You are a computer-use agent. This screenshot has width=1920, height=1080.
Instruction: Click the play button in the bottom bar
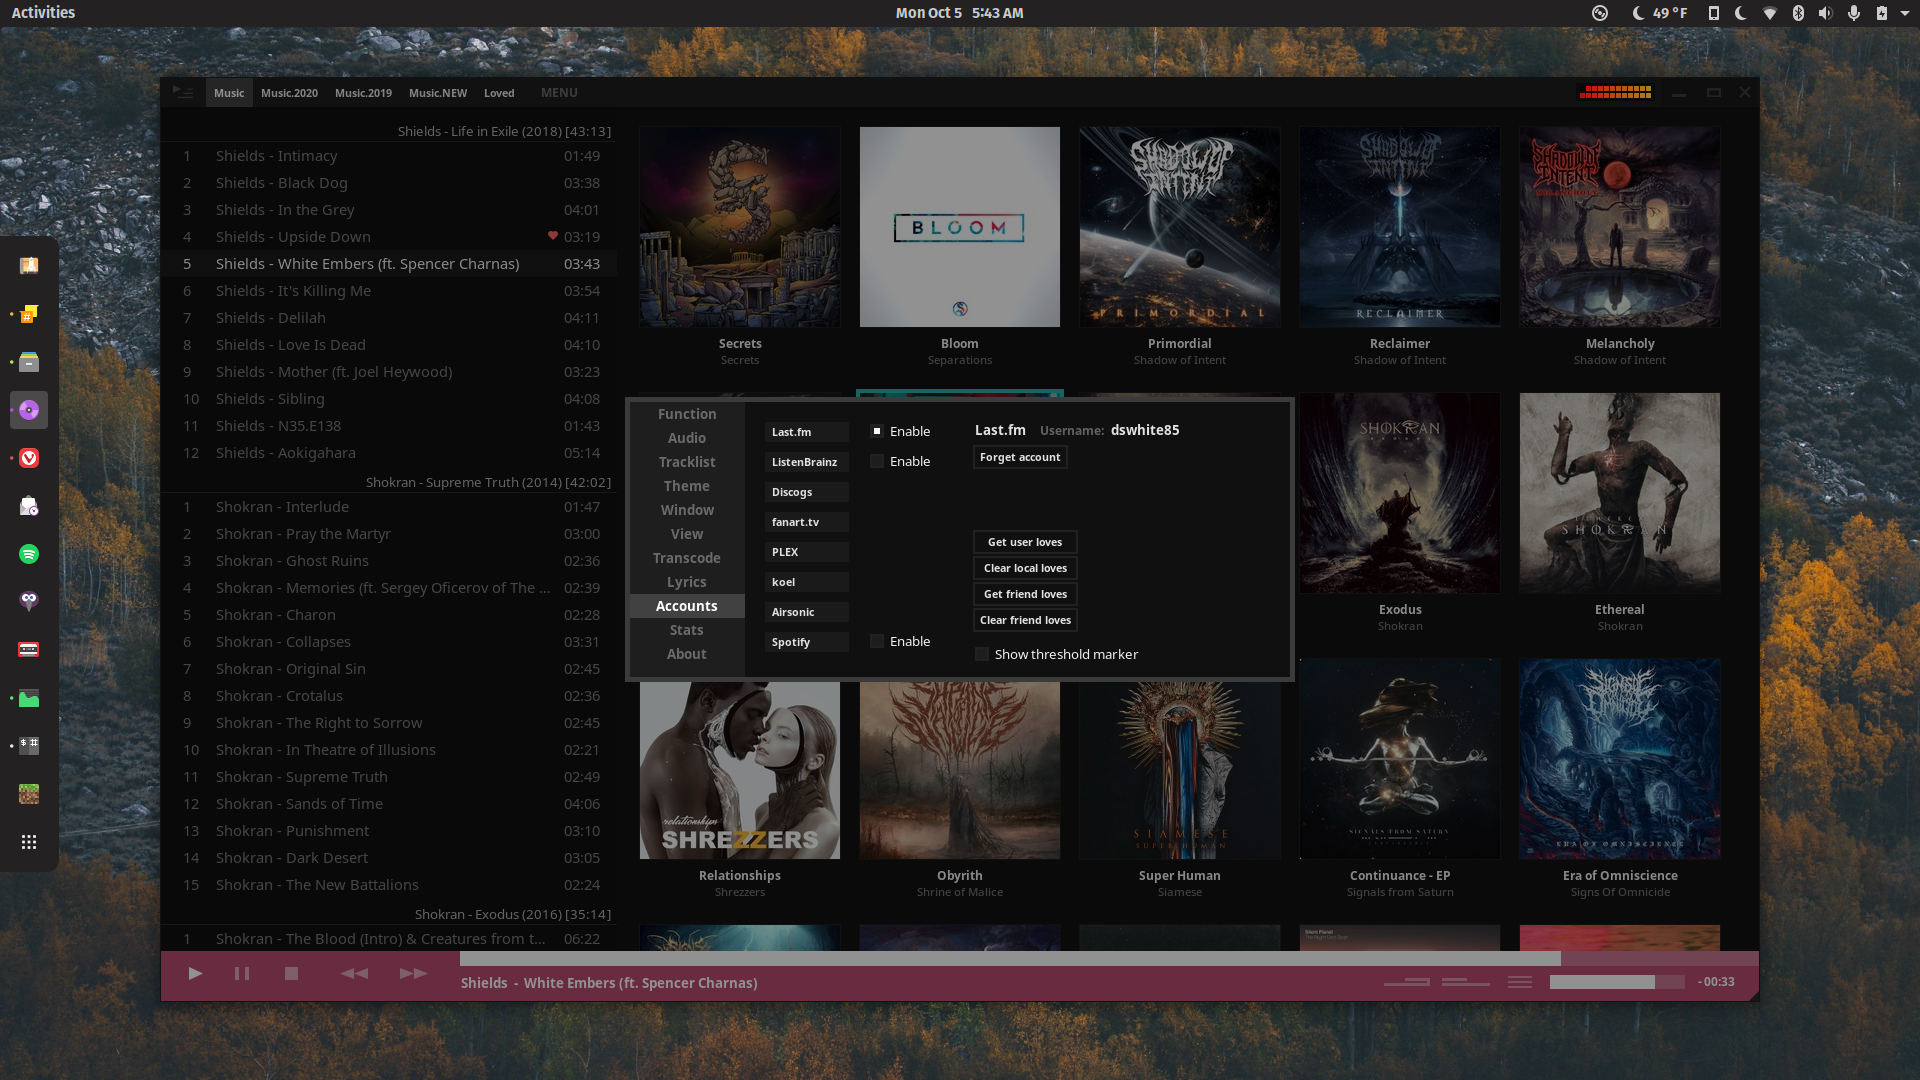coord(195,973)
